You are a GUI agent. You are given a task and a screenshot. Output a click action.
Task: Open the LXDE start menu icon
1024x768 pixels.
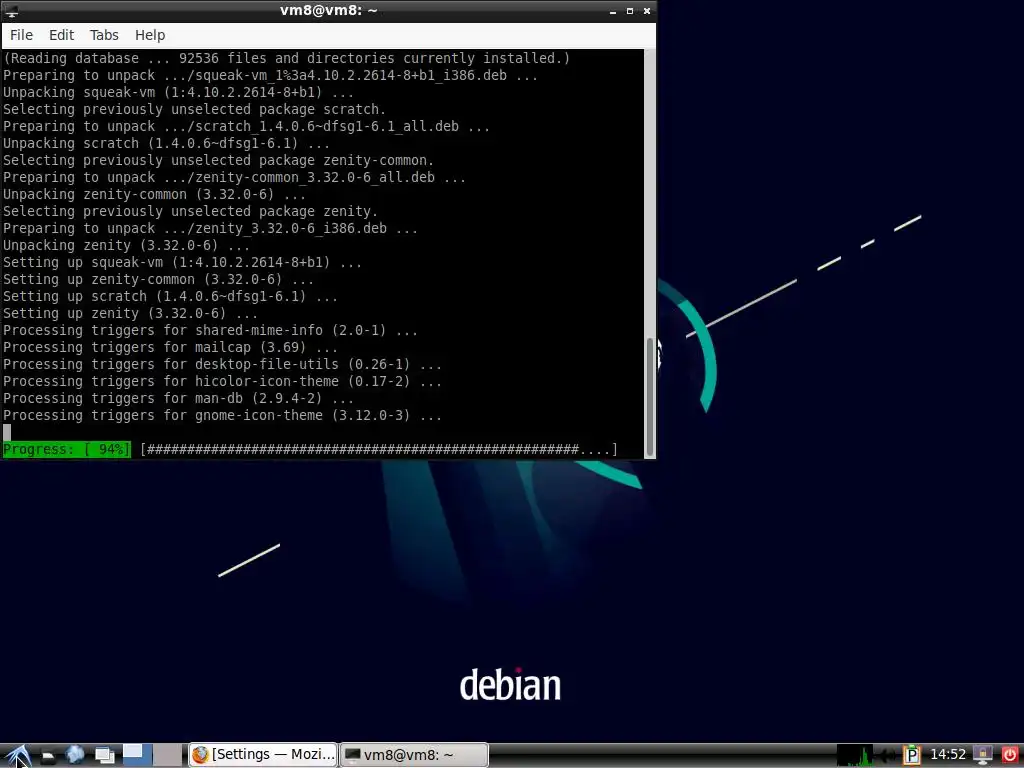[18, 756]
